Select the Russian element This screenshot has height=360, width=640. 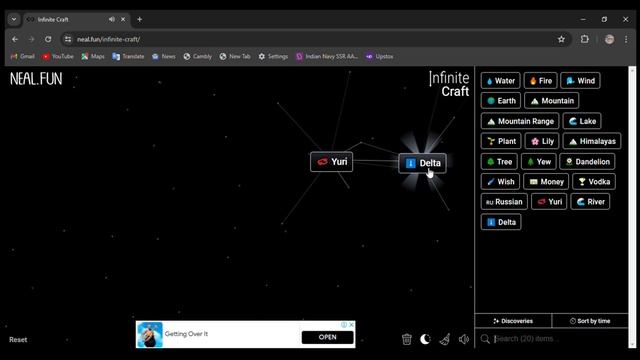pyautogui.click(x=504, y=202)
